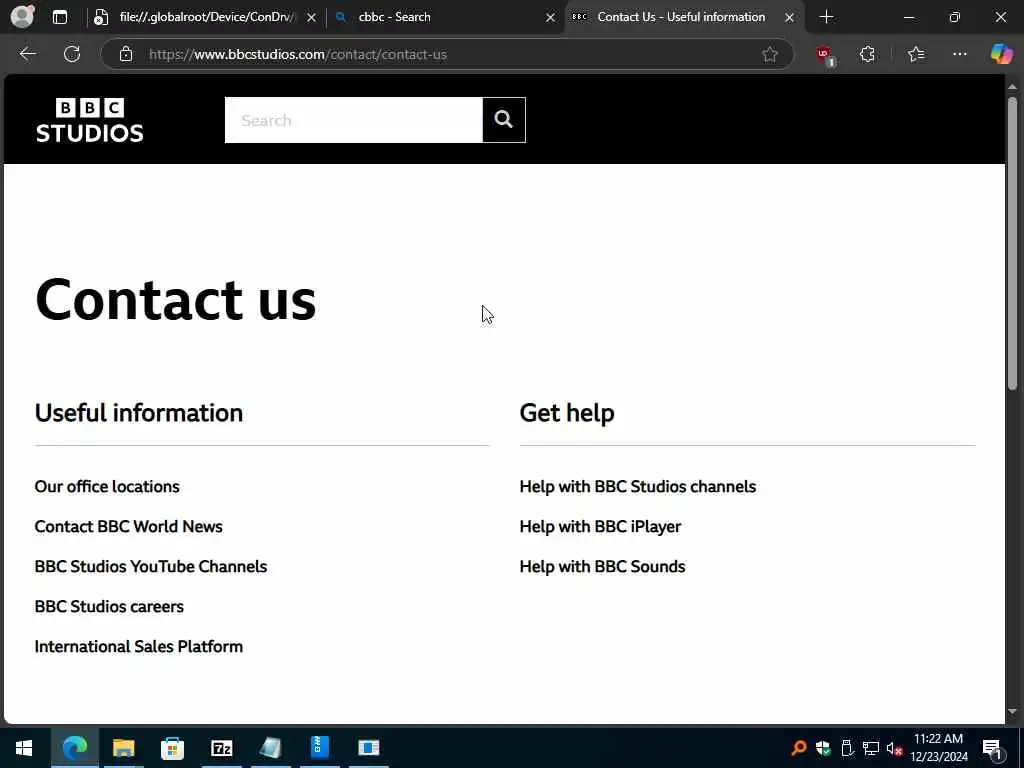Open the Help with BBC Sounds link
The height and width of the screenshot is (768, 1024).
[603, 566]
